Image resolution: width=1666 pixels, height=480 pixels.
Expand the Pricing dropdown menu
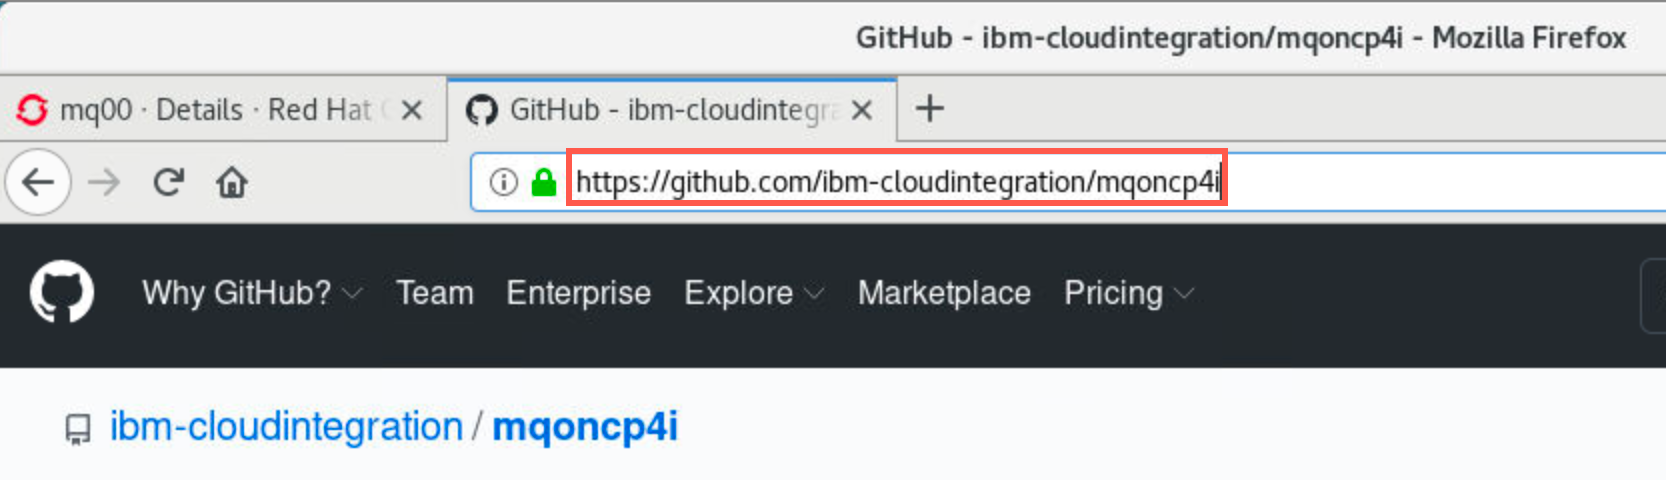point(1129,293)
